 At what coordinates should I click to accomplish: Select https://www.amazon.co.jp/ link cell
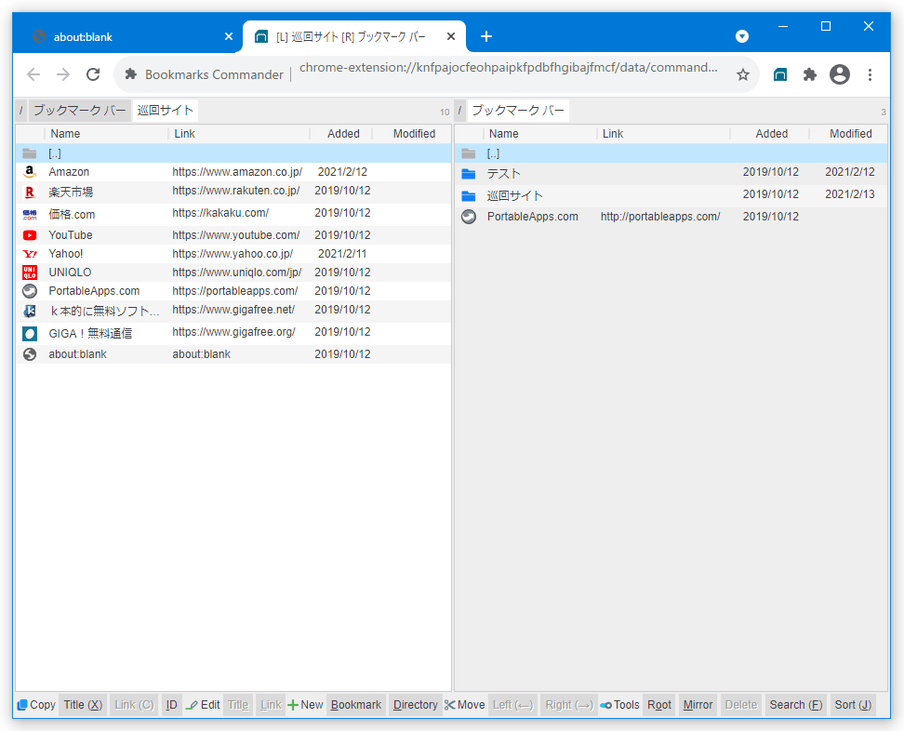point(237,172)
